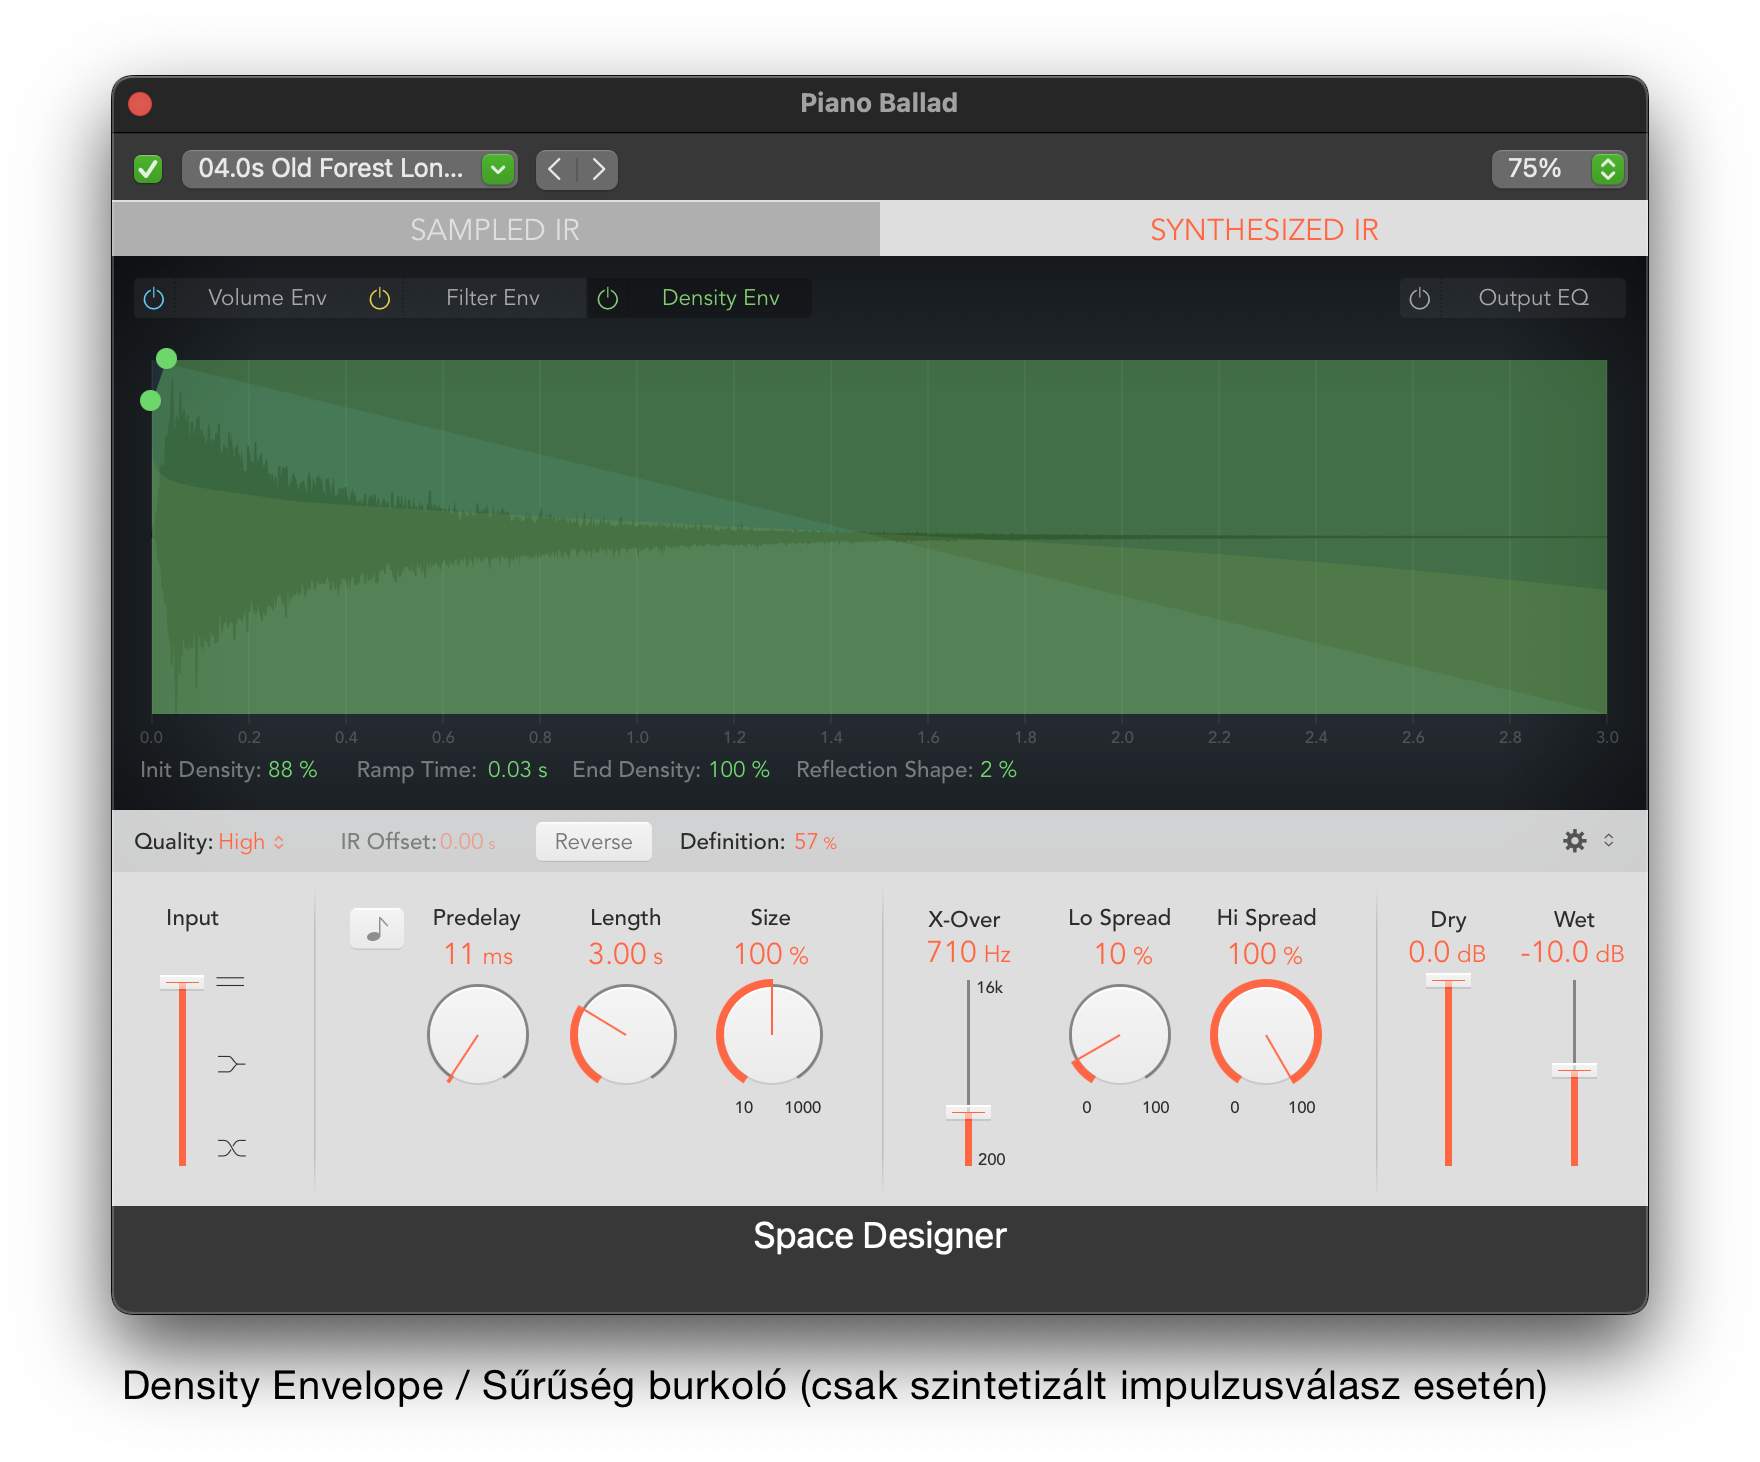The width and height of the screenshot is (1760, 1462).
Task: Select the stereo input mode icon
Action: (231, 982)
